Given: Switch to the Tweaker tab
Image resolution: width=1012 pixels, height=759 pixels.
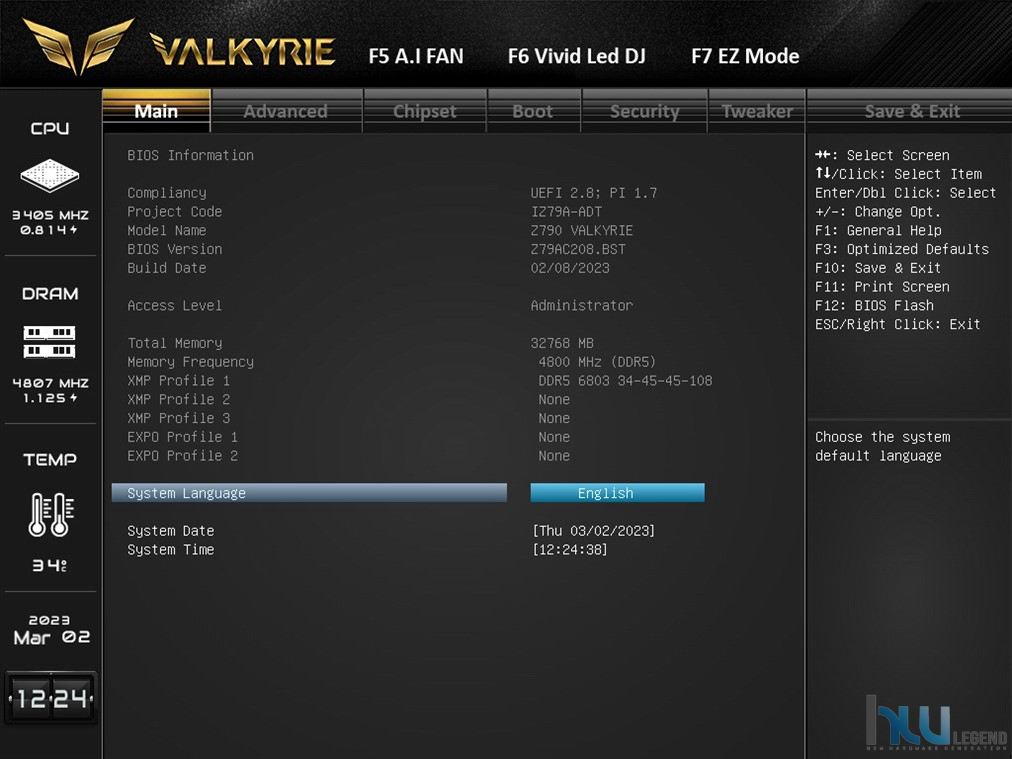Looking at the screenshot, I should click(757, 111).
